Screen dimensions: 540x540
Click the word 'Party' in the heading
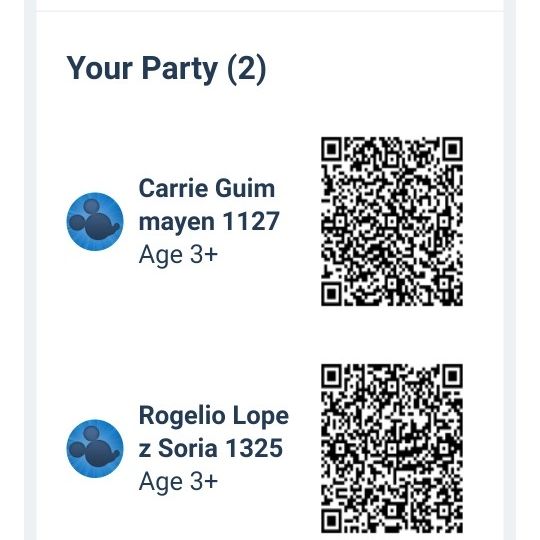[179, 69]
